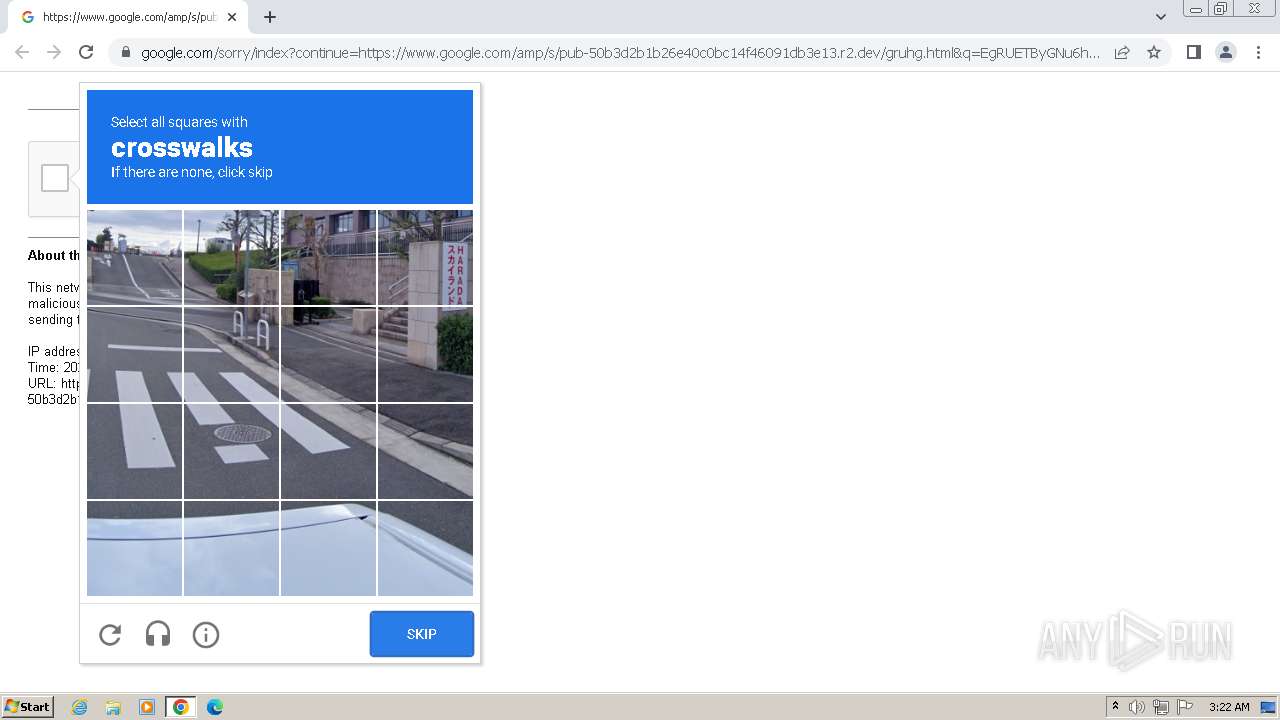This screenshot has width=1280, height=720.
Task: Tick the I'm not a robot checkbox
Action: pos(55,178)
